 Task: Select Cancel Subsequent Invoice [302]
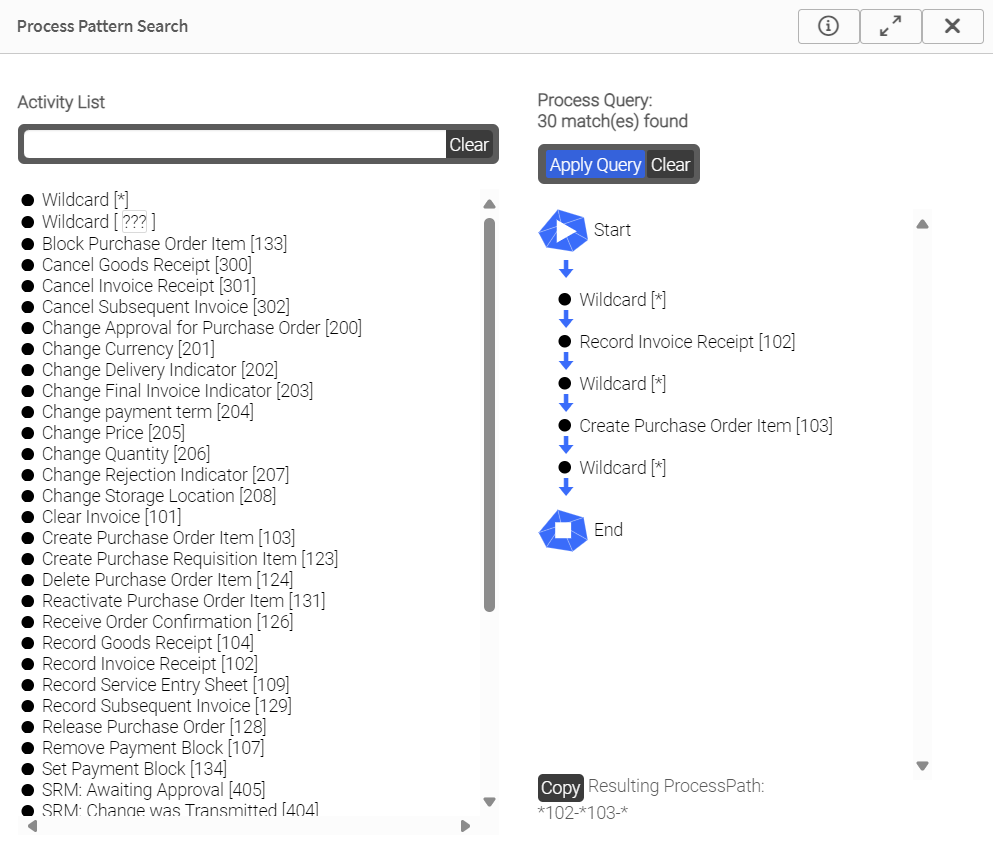[166, 306]
